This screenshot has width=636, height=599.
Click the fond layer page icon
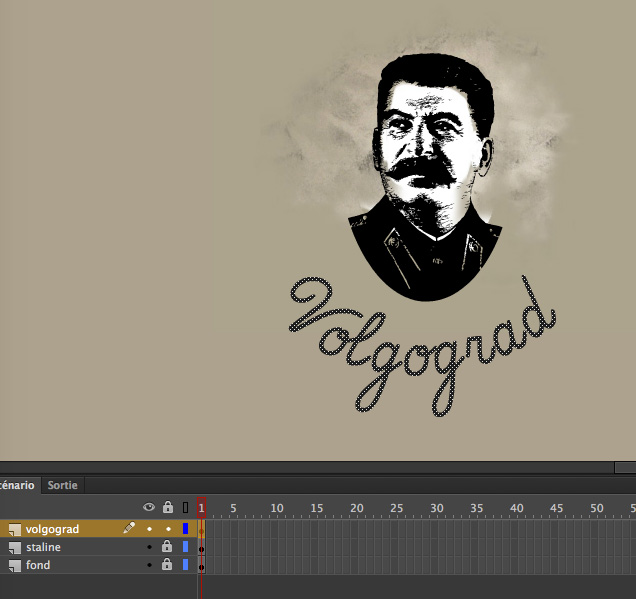pyautogui.click(x=15, y=566)
